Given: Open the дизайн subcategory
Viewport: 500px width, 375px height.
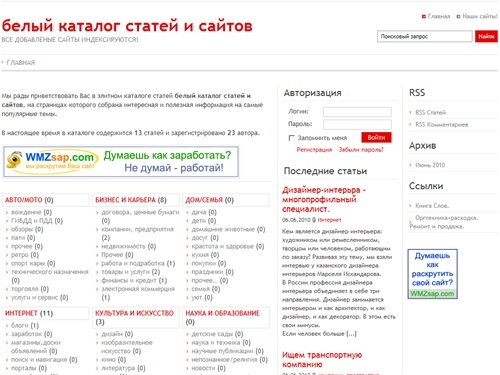Looking at the screenshot, I should tap(112, 334).
